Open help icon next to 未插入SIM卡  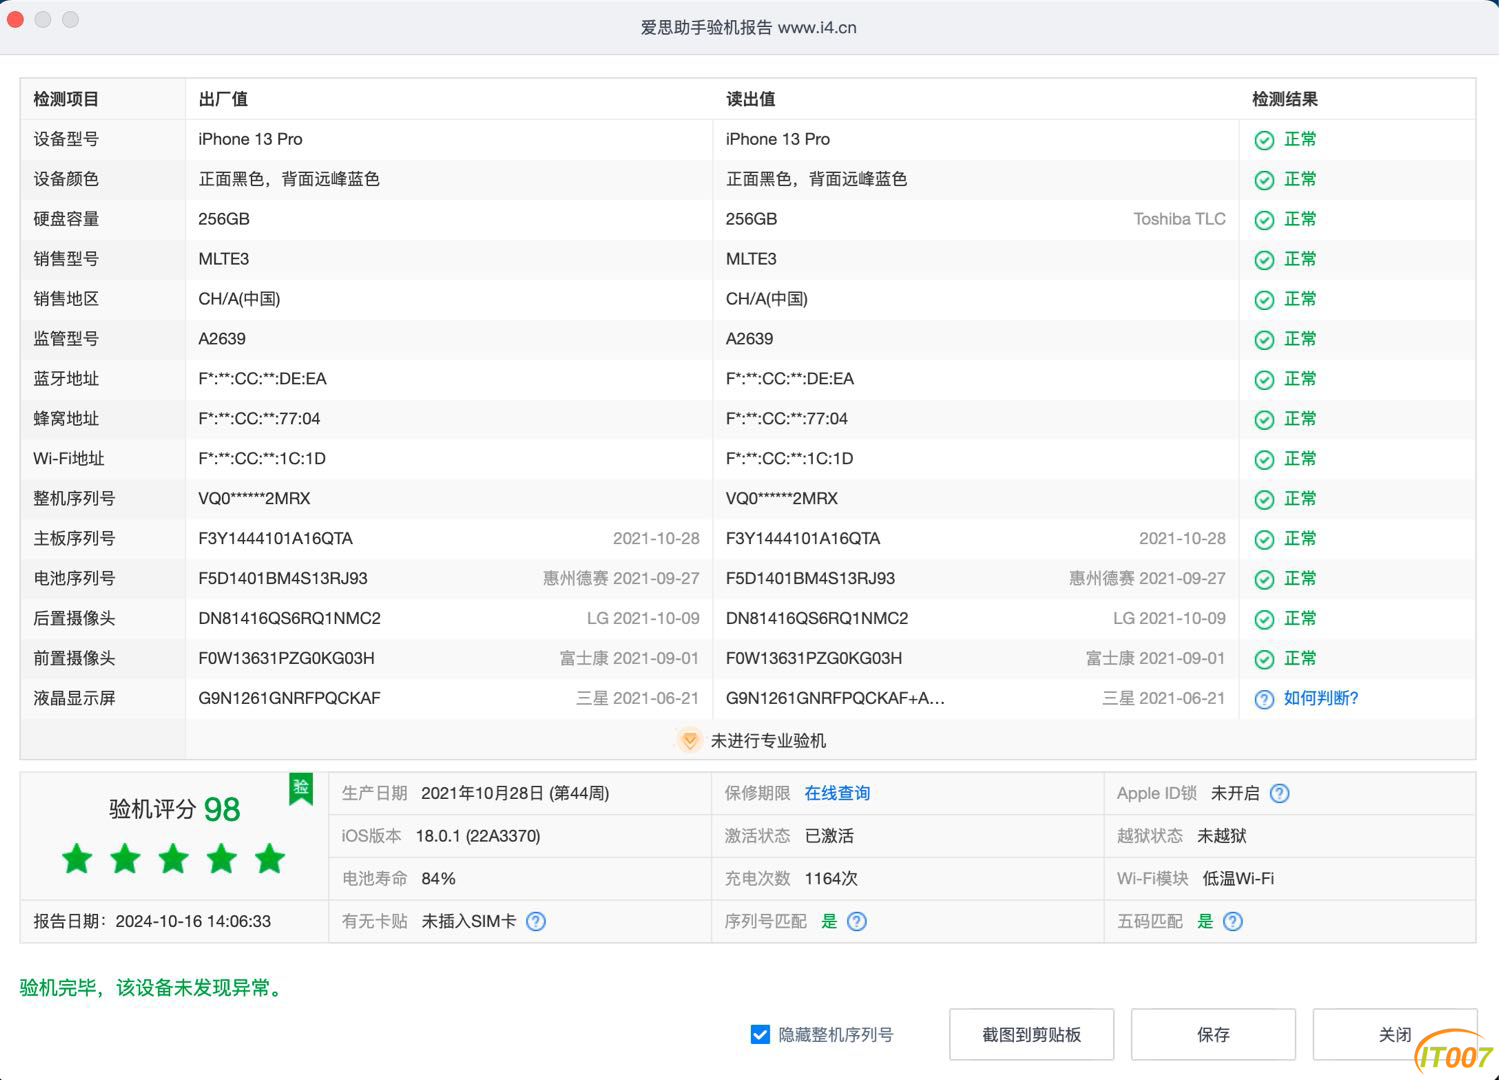pos(536,921)
